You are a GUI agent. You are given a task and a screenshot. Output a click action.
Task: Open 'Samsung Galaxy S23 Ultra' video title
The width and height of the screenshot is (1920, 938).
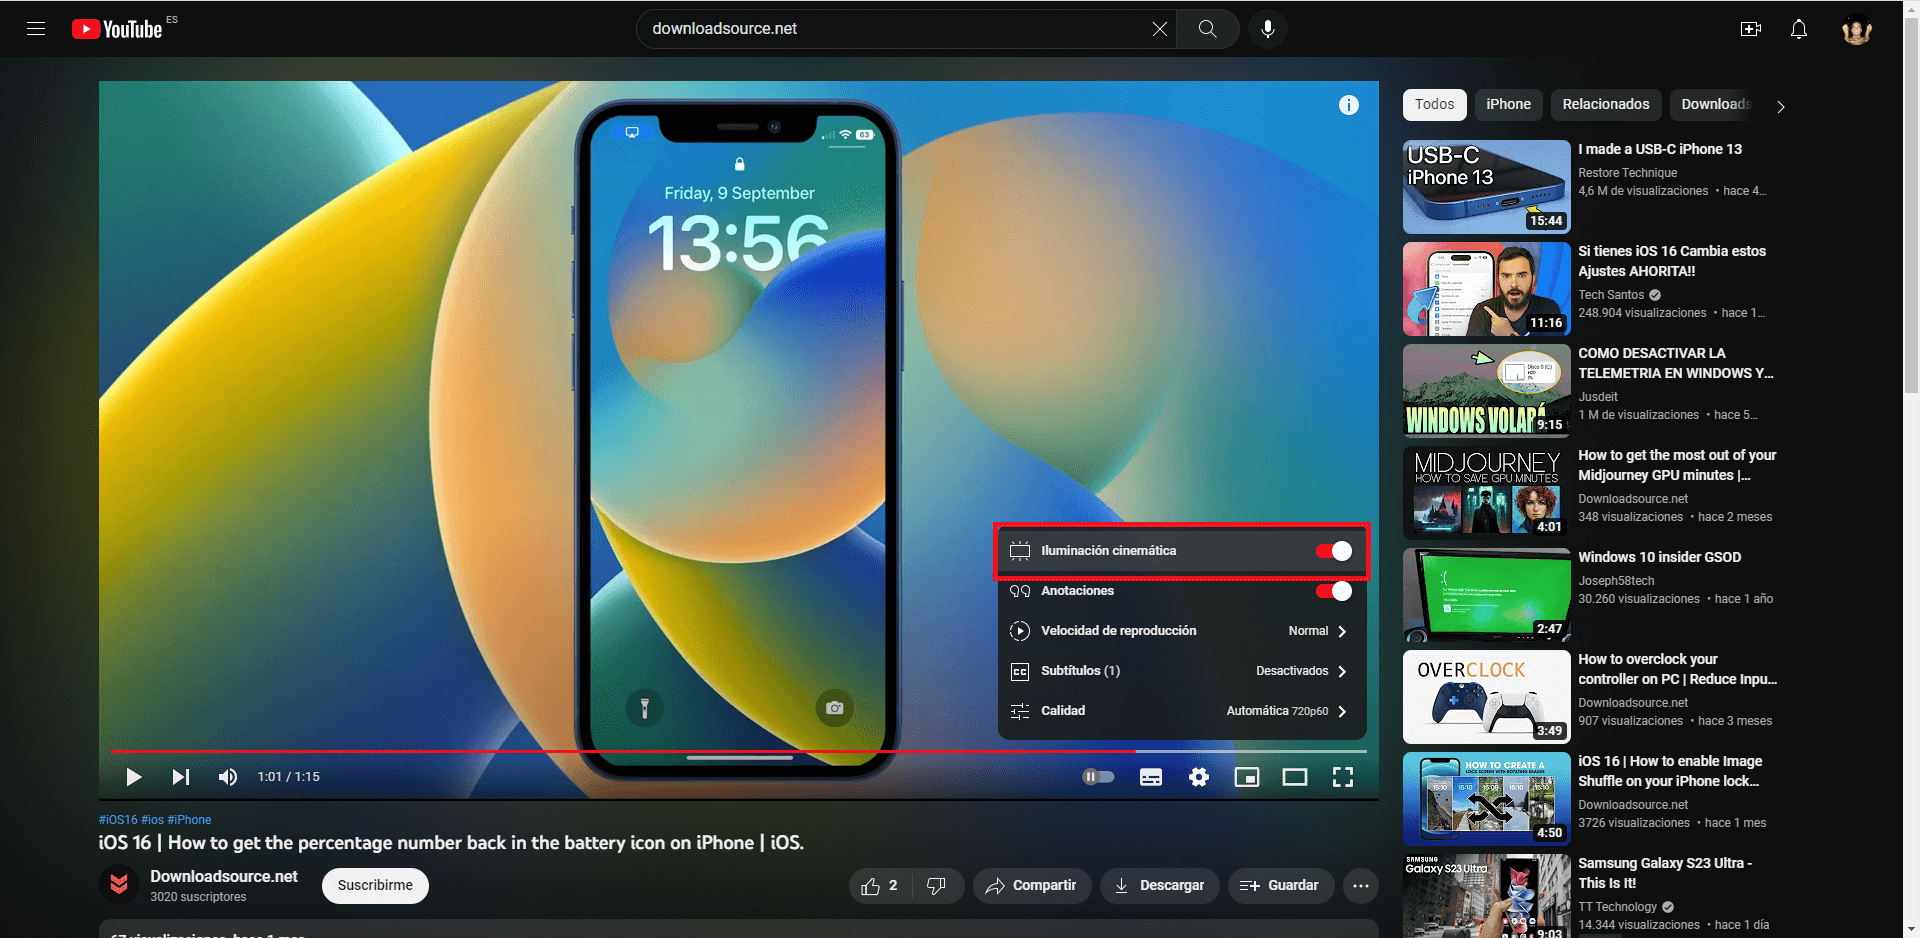1665,873
